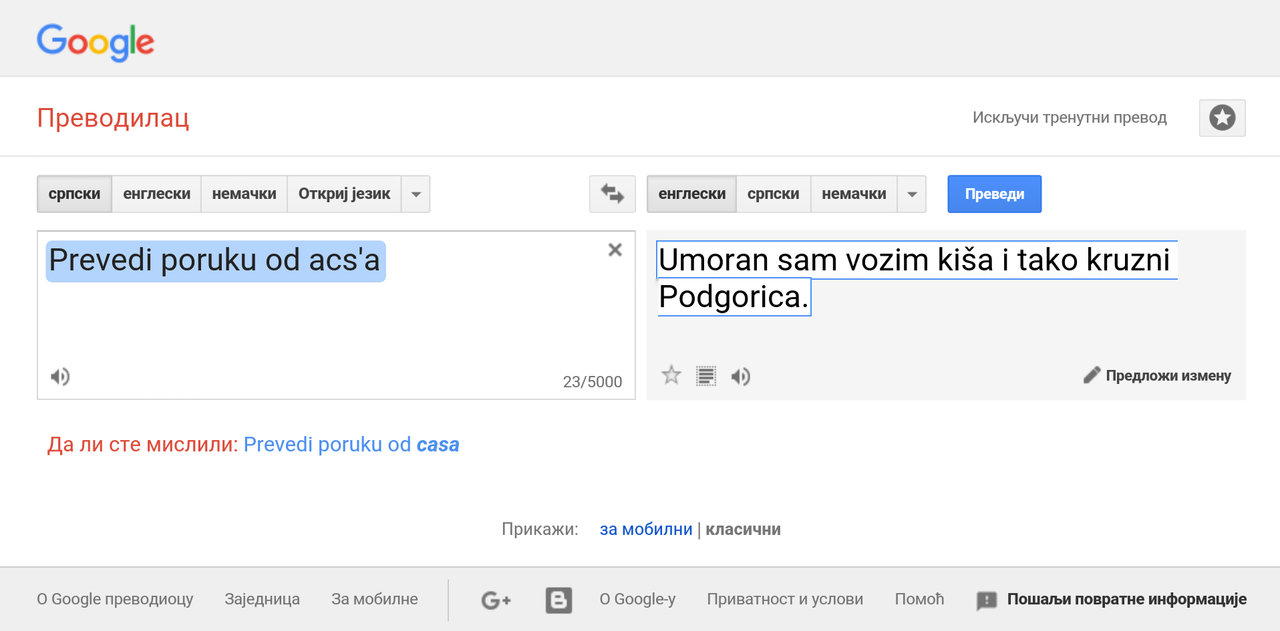Click the pencil icon for suggesting an edit
1280x631 pixels.
tap(1092, 376)
